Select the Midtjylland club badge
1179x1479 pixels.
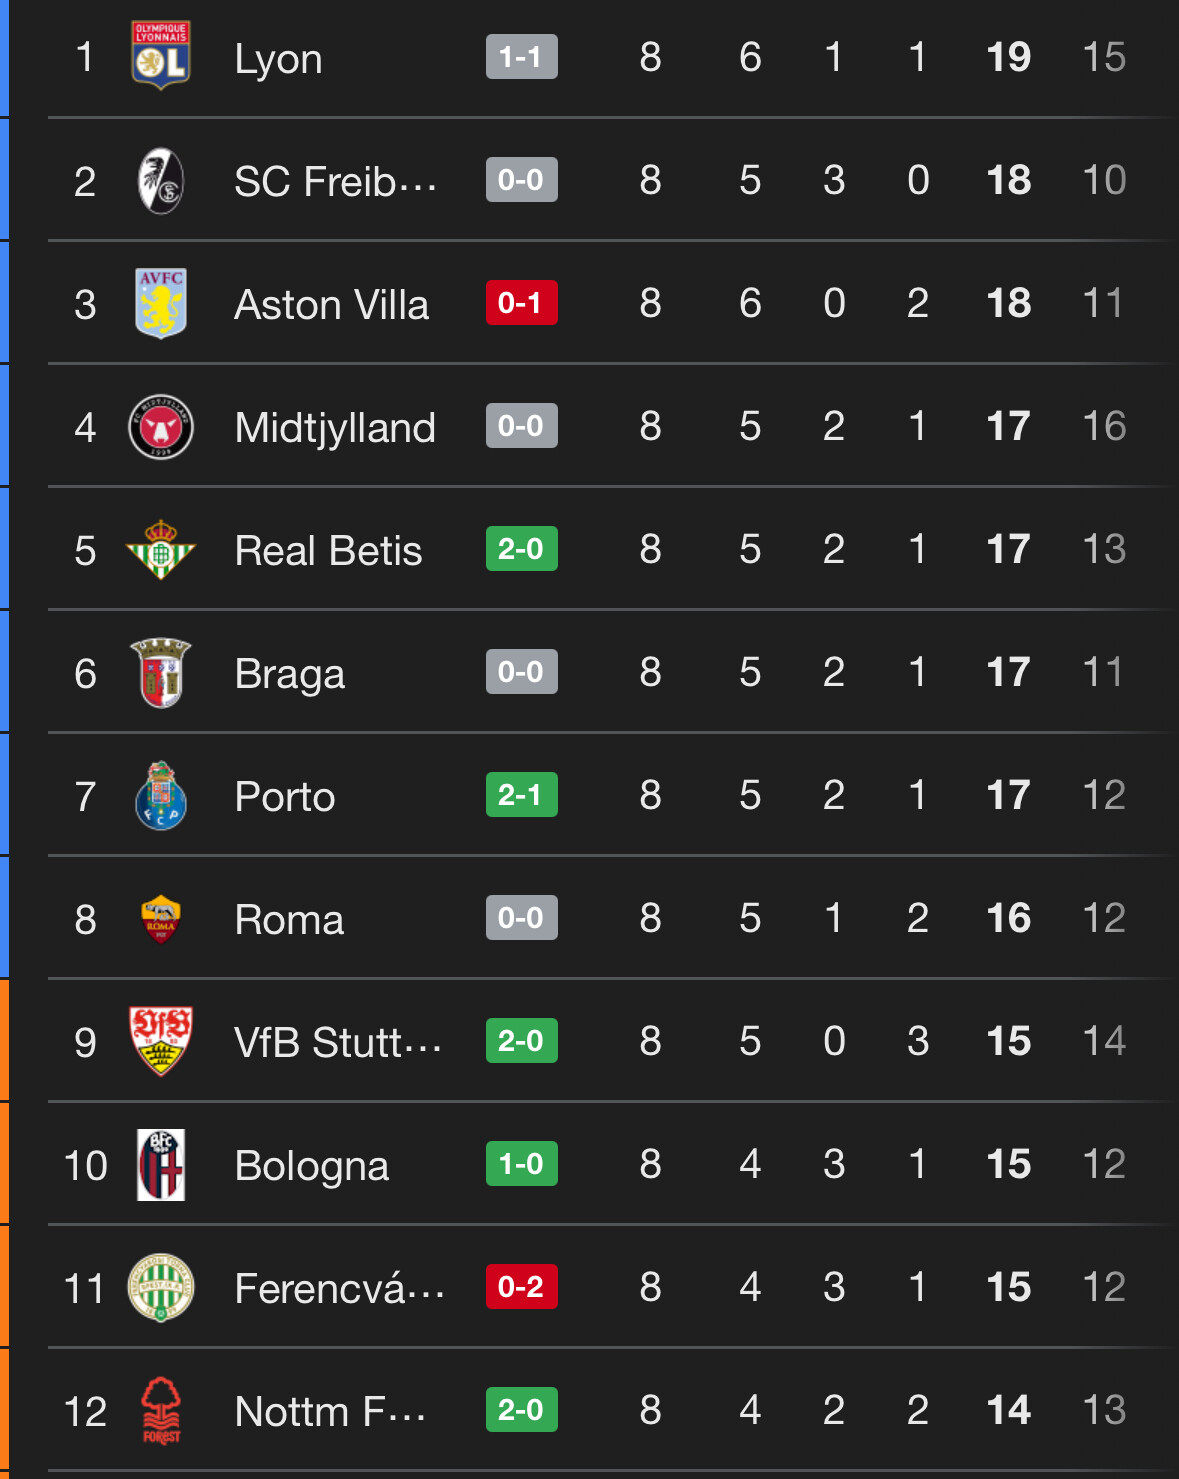point(161,427)
